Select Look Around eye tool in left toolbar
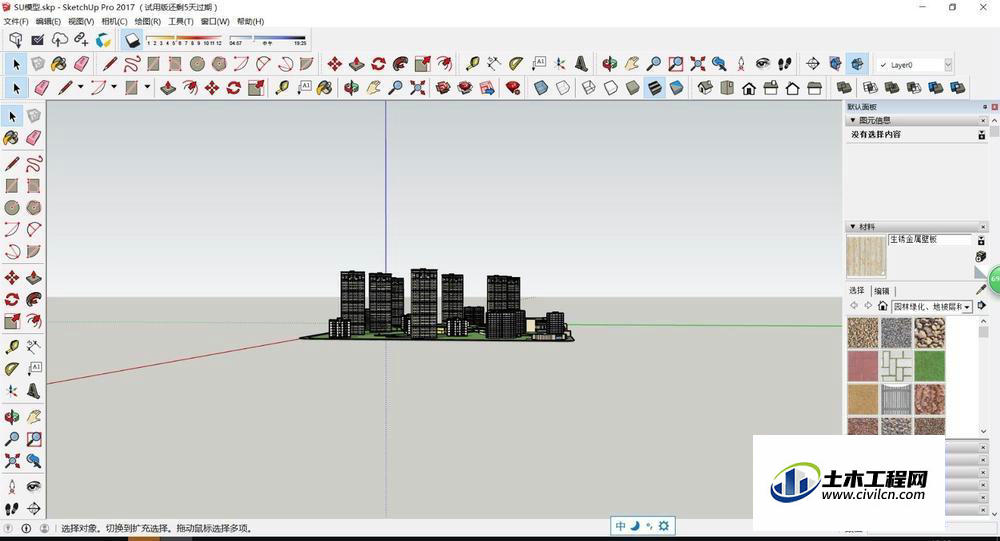This screenshot has width=1000, height=541. pos(34,487)
